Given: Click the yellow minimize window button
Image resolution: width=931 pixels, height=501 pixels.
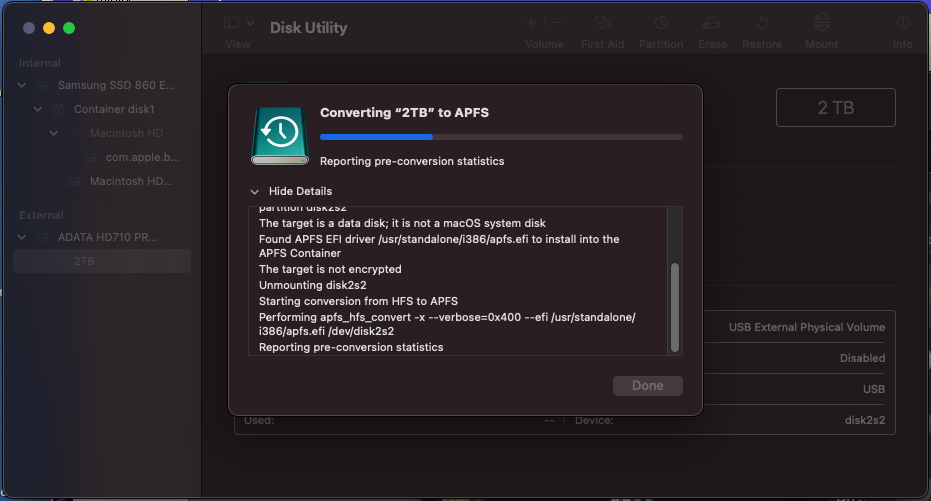Looking at the screenshot, I should coord(49,28).
